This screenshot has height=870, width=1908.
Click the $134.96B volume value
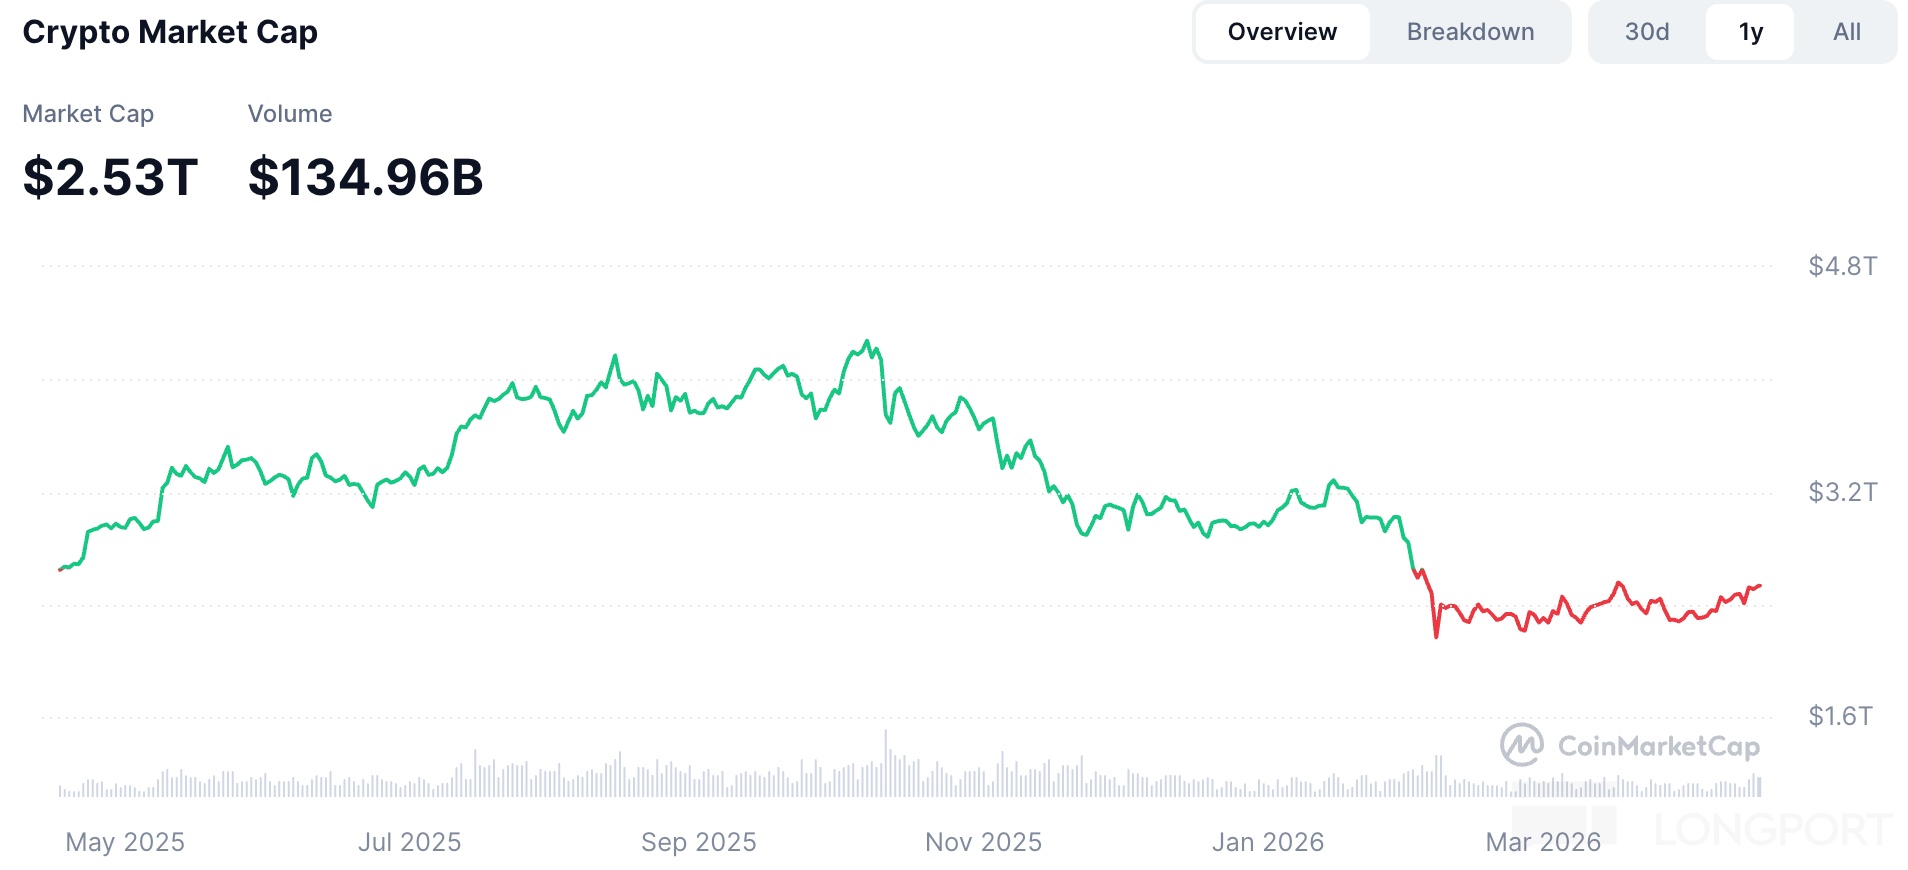[365, 177]
